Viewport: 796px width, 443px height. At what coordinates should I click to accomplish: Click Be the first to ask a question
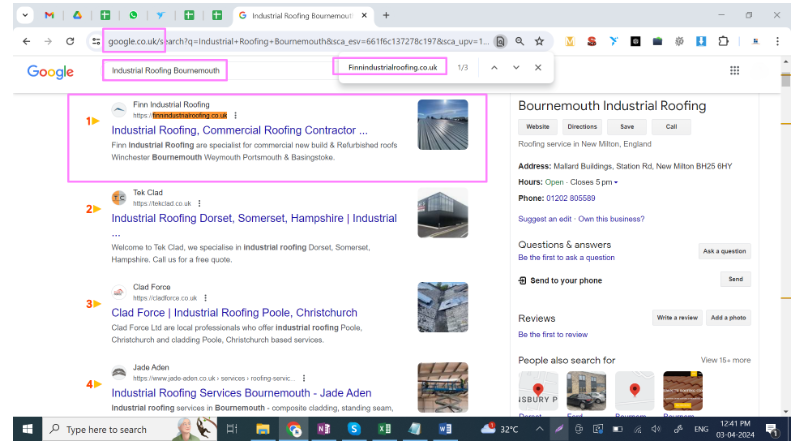(x=566, y=257)
